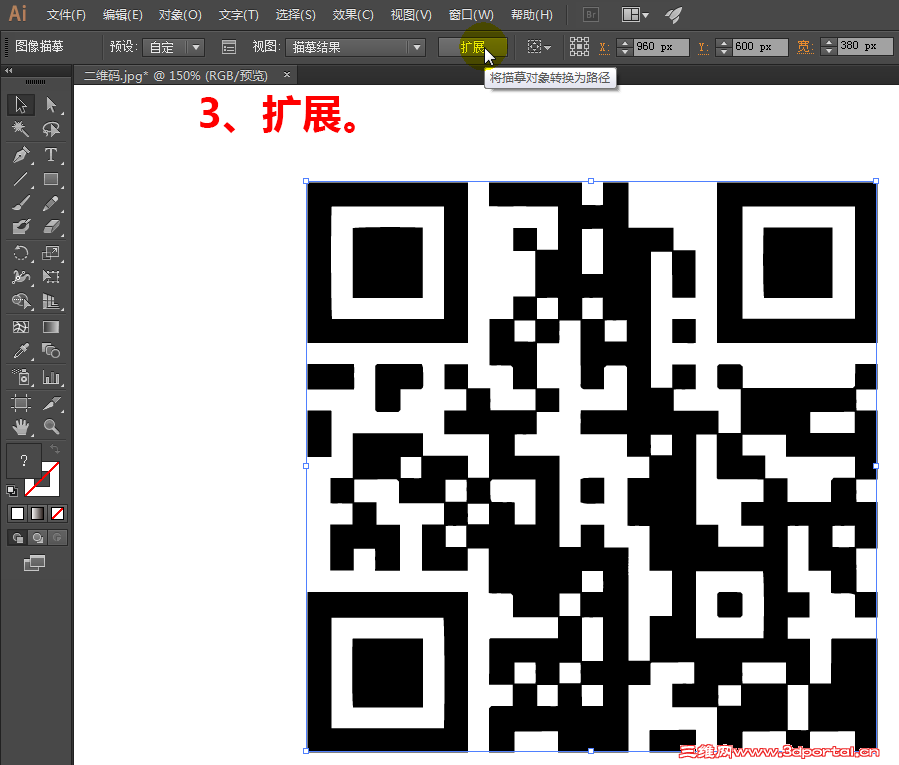Select the Hand tool
Viewport: 899px width, 765px height.
coord(21,427)
